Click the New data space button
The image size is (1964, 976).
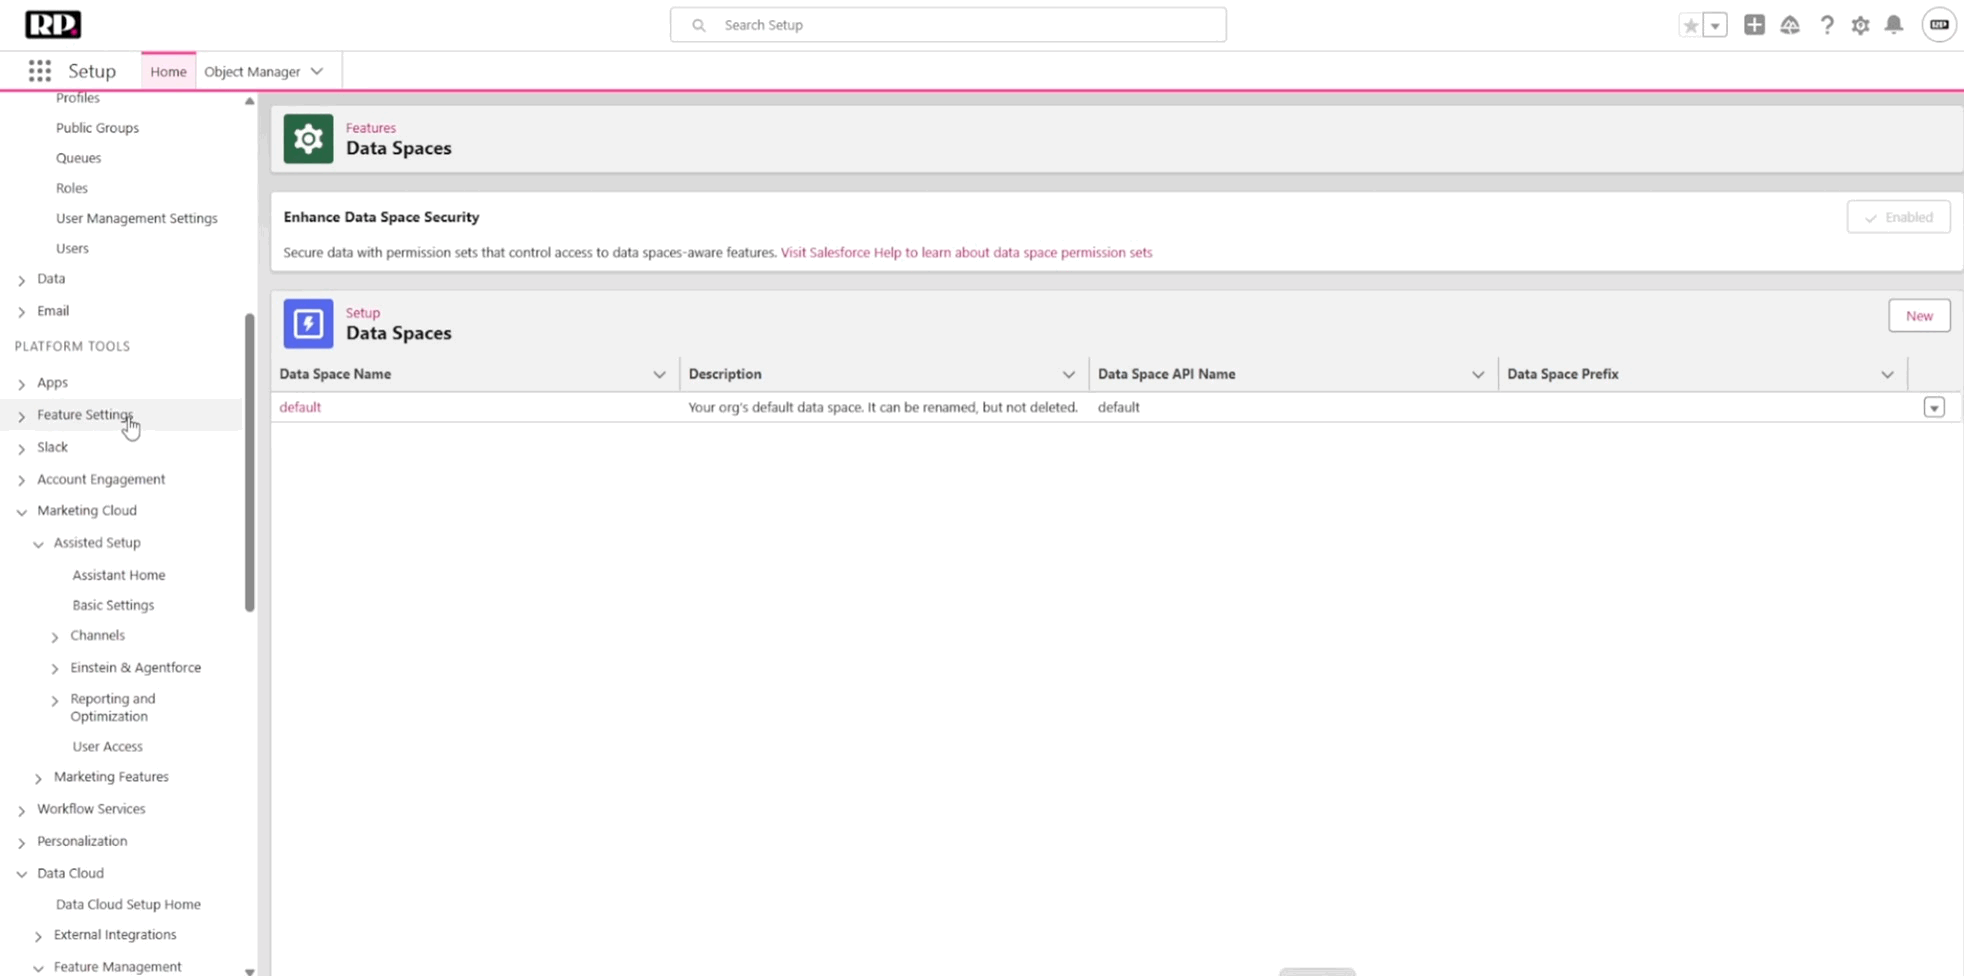(x=1918, y=316)
